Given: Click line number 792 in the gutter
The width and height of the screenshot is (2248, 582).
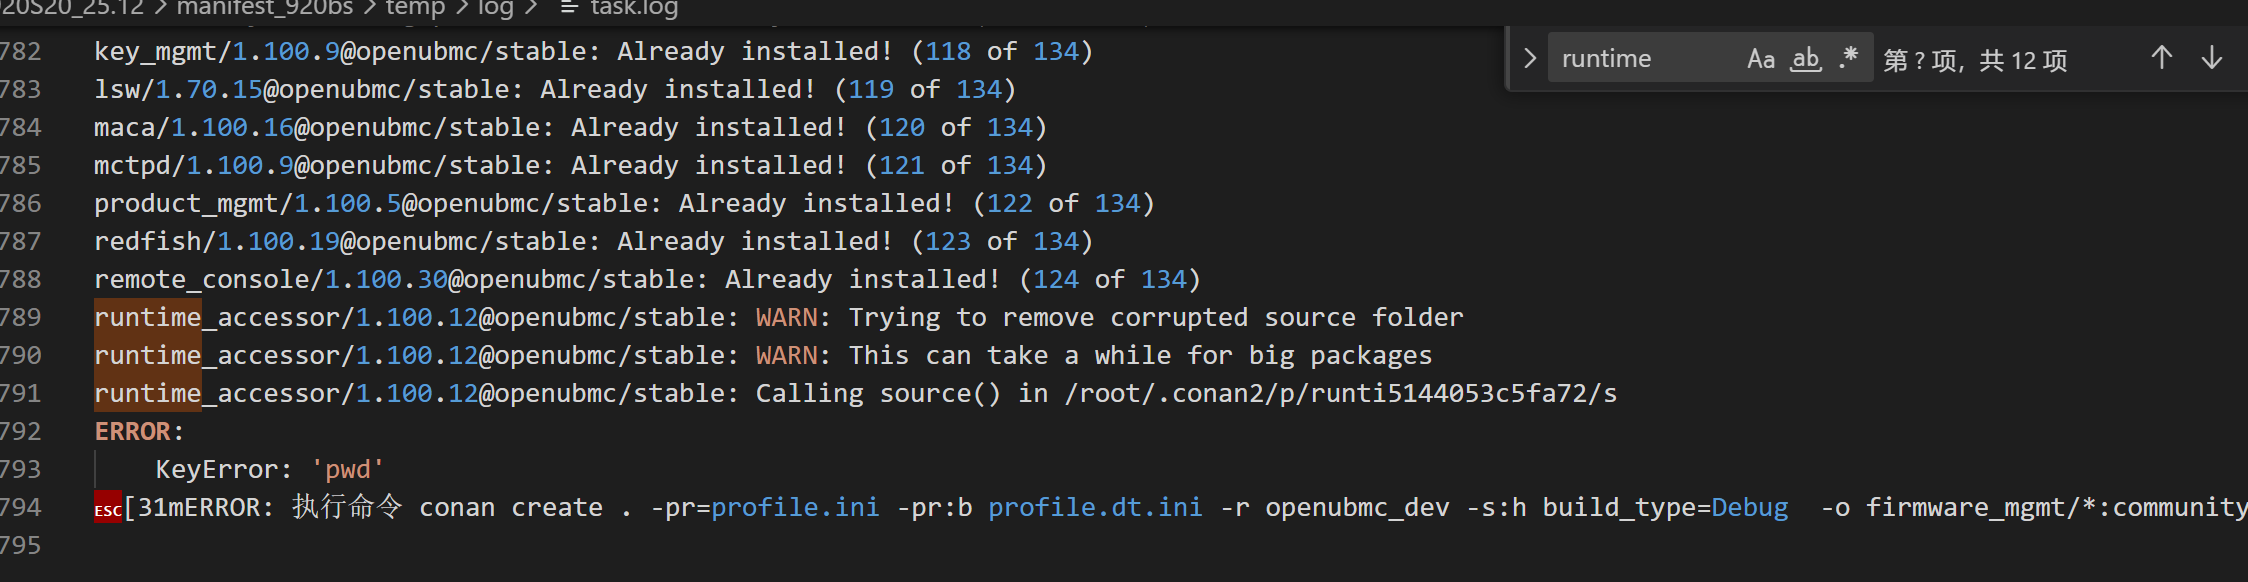Looking at the screenshot, I should [x=21, y=431].
